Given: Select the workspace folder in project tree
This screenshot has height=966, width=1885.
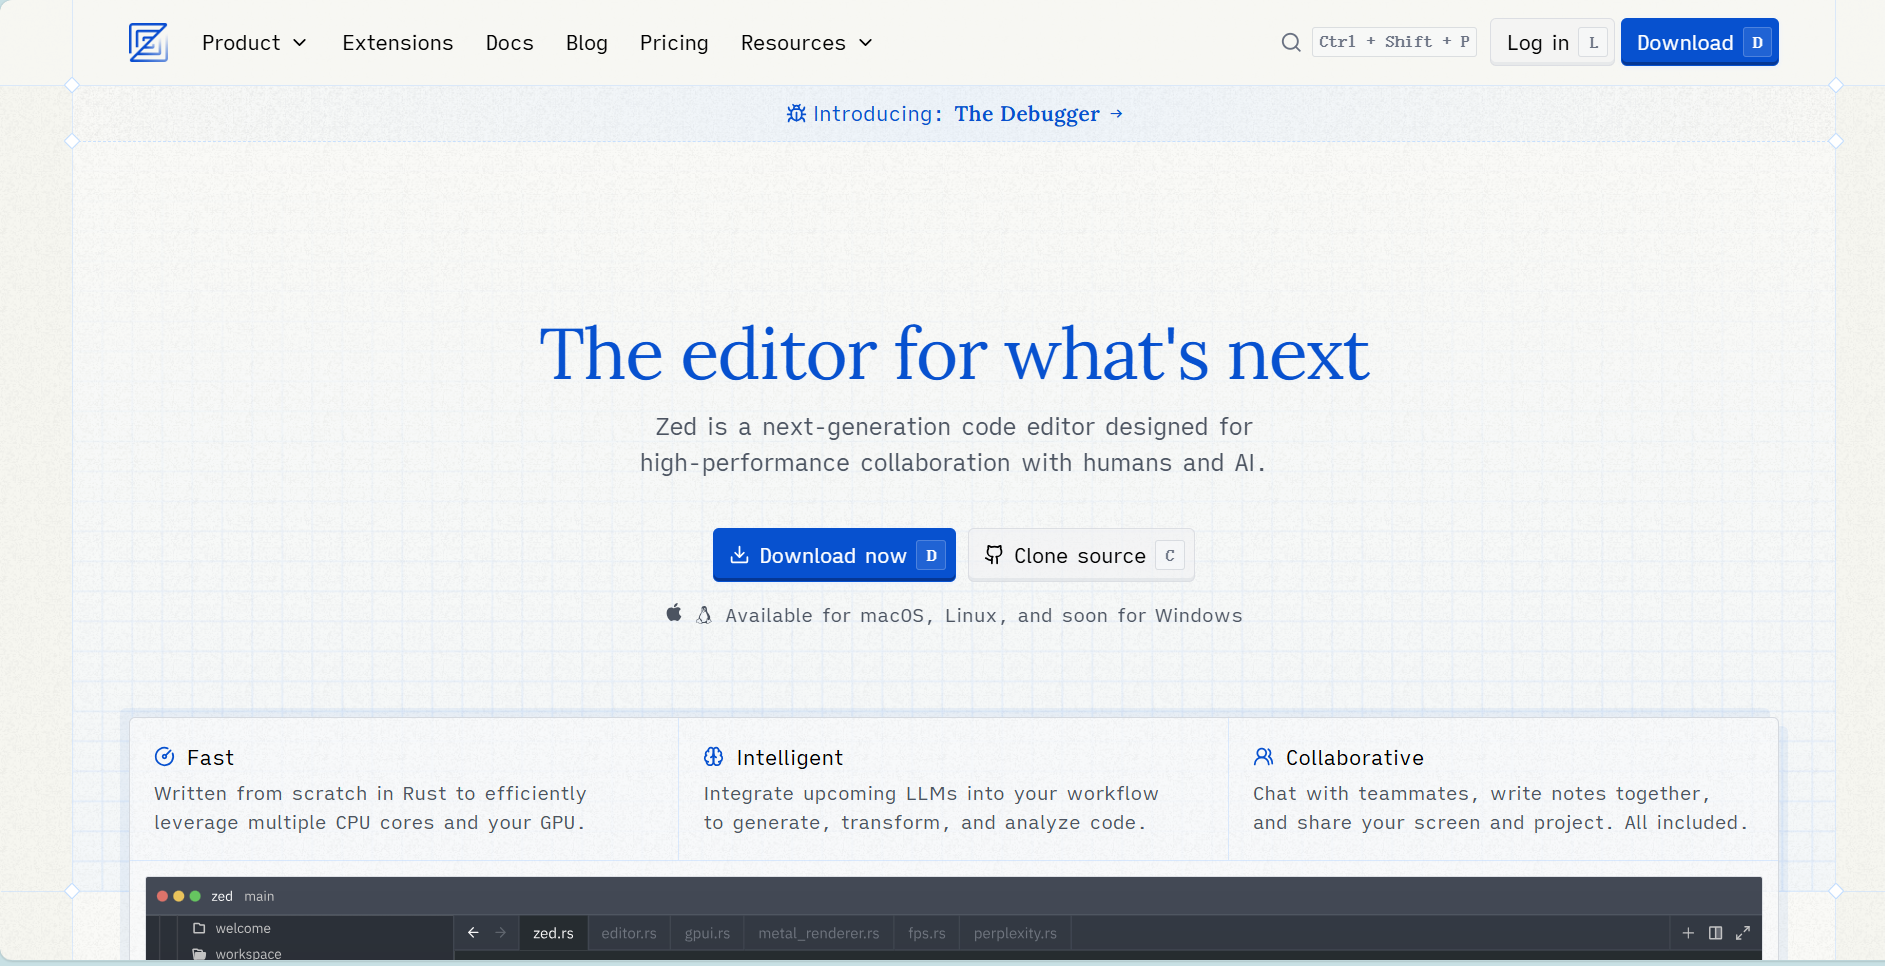Looking at the screenshot, I should coord(248,954).
